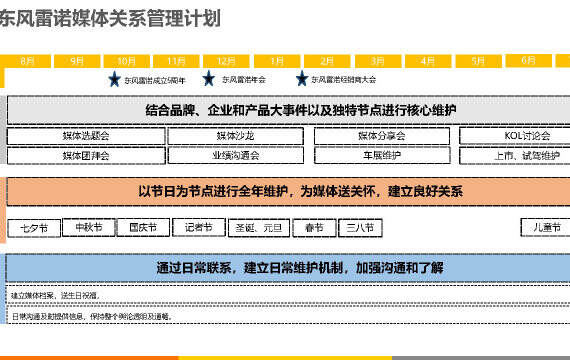Click the star icon beside 东风雷诺年会
Viewport: 570px width, 360px height.
tap(209, 79)
